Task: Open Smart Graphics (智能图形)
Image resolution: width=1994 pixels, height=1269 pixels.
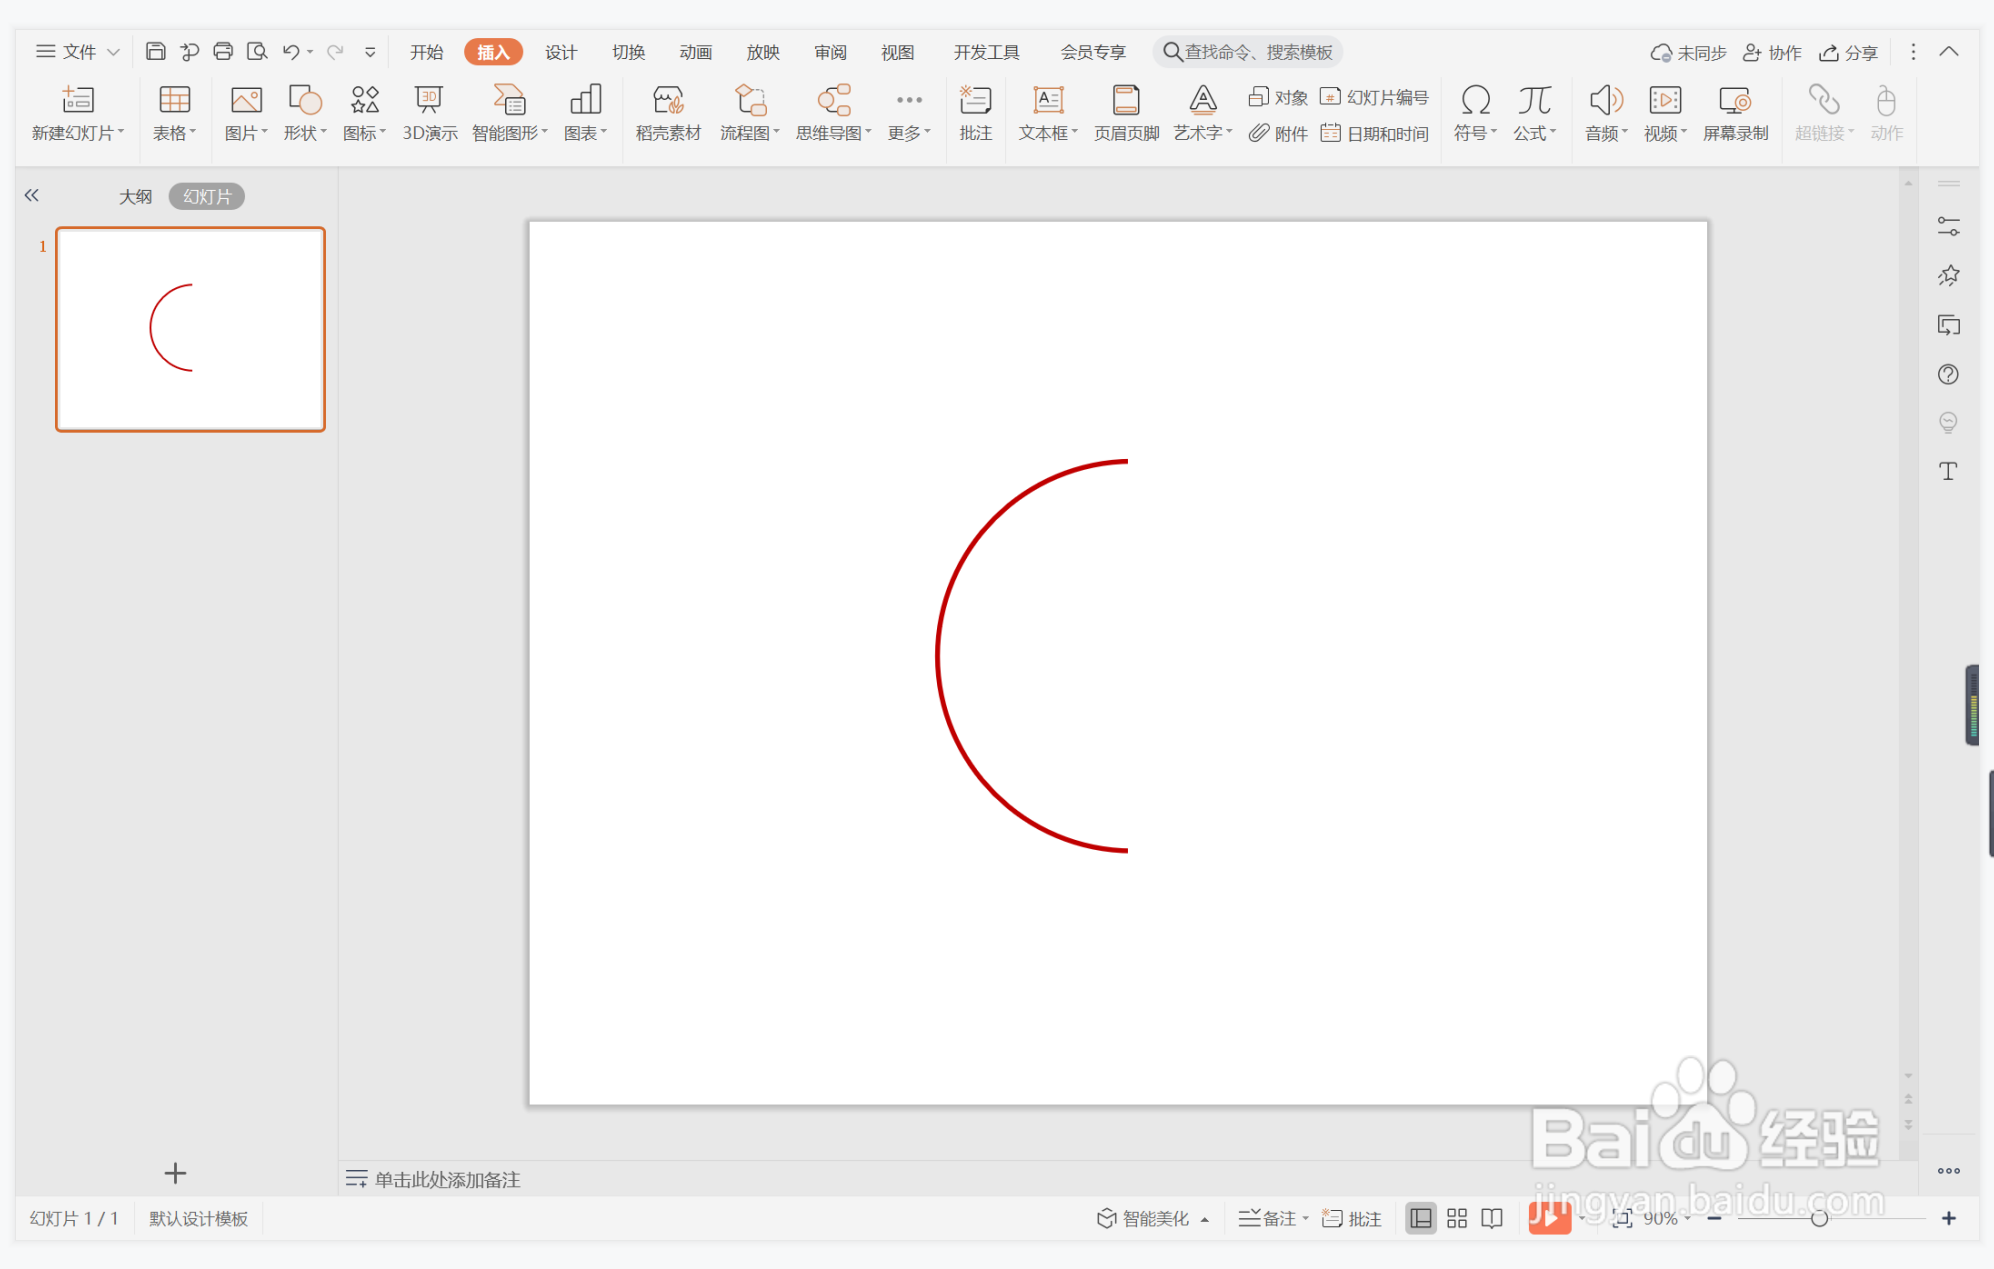Action: pyautogui.click(x=509, y=113)
